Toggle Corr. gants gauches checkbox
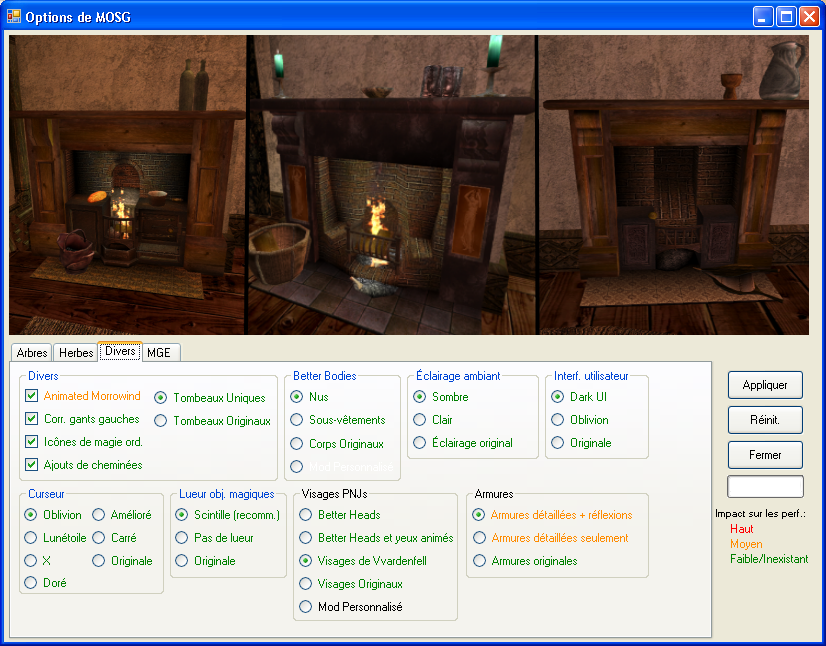This screenshot has height=646, width=826. point(32,418)
